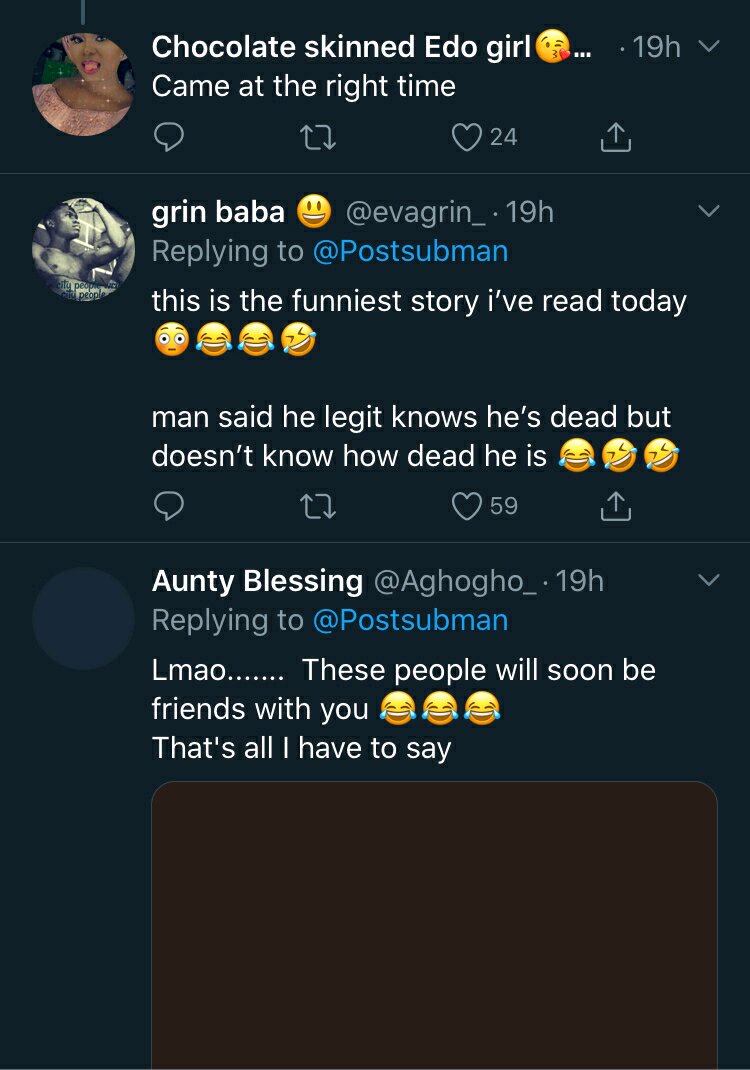Reply to Chocolate skinned Edo girl's tweet

pyautogui.click(x=169, y=137)
